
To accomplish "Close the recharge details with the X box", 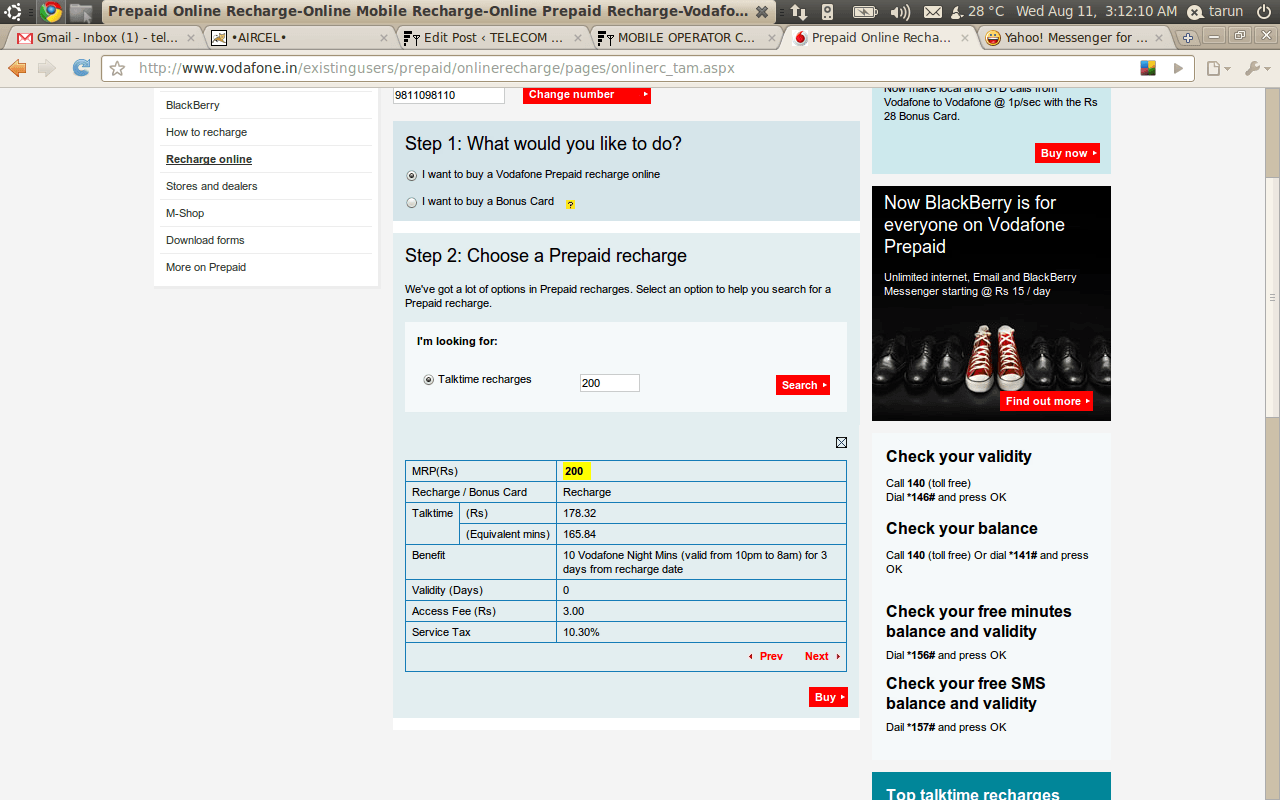I will click(x=841, y=442).
